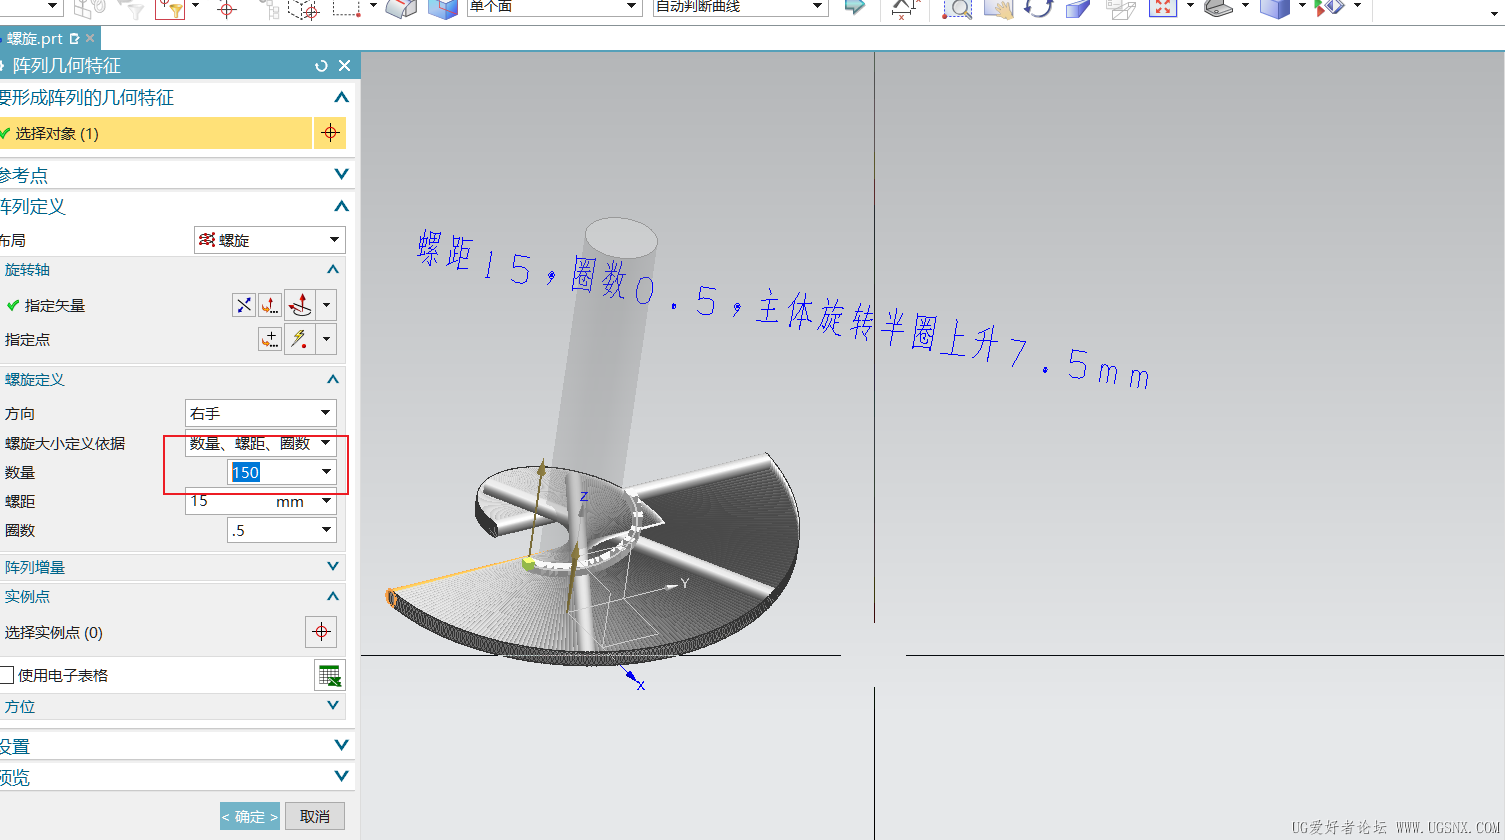1505x840 pixels.
Task: Click the 取消 button
Action: [314, 815]
